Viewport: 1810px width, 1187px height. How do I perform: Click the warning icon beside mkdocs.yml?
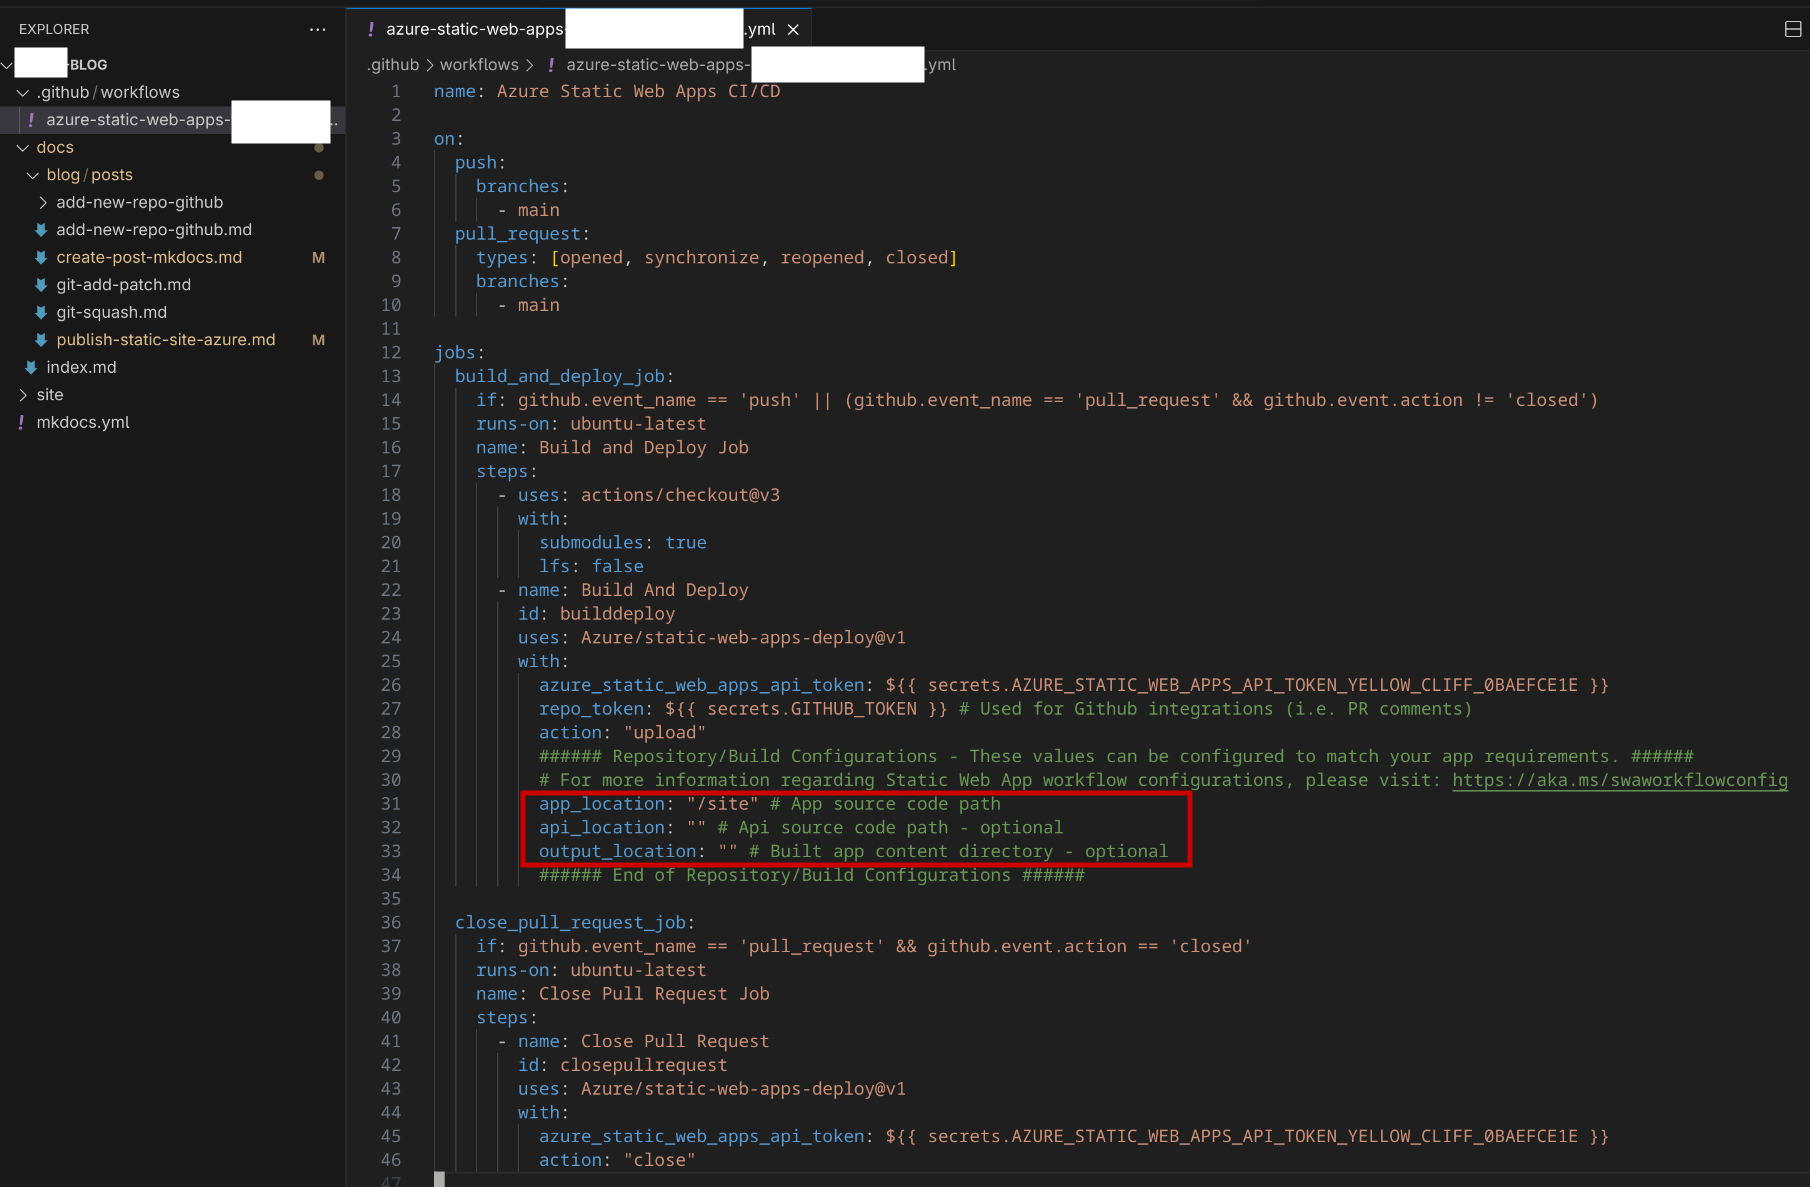click(22, 422)
